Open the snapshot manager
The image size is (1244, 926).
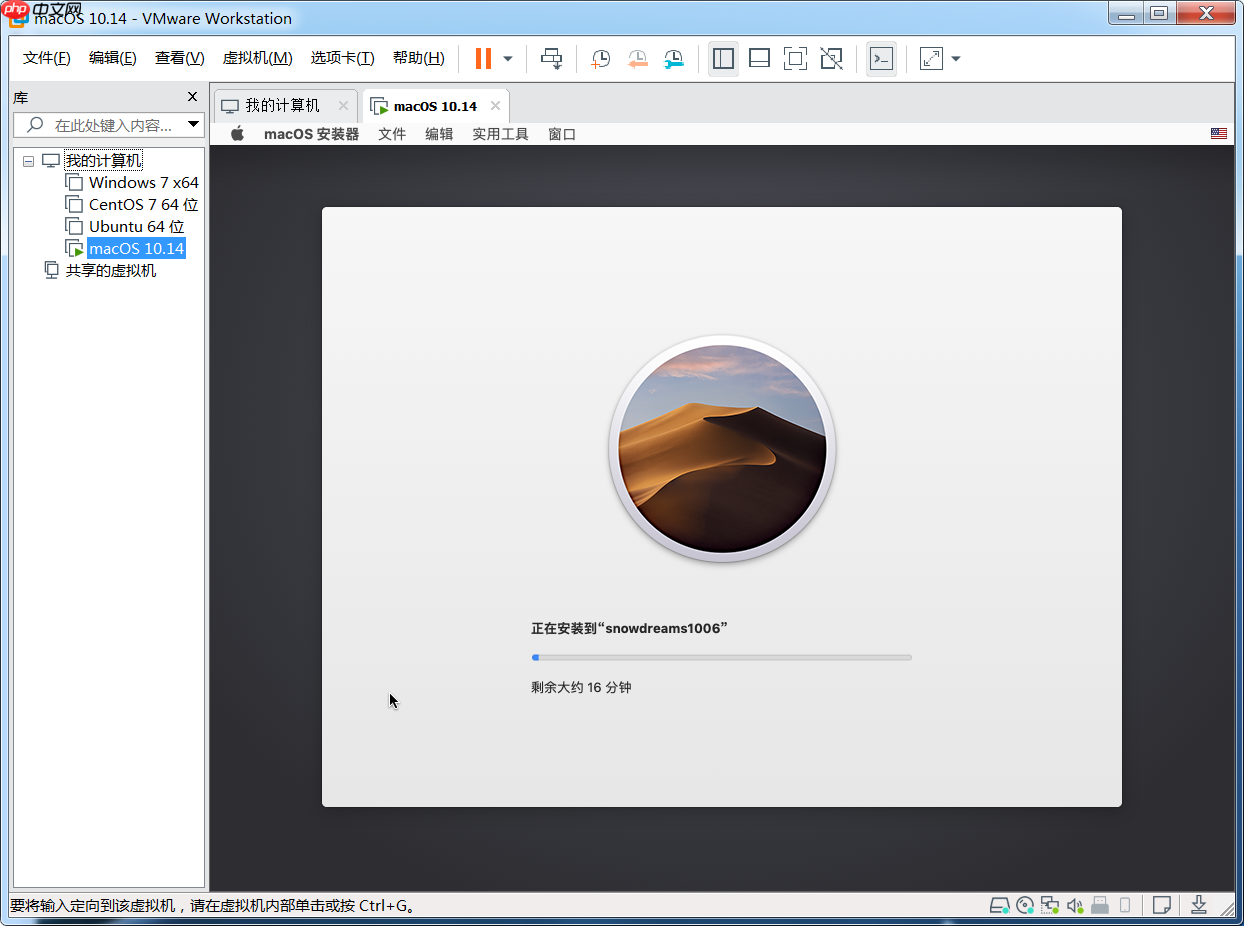point(674,59)
